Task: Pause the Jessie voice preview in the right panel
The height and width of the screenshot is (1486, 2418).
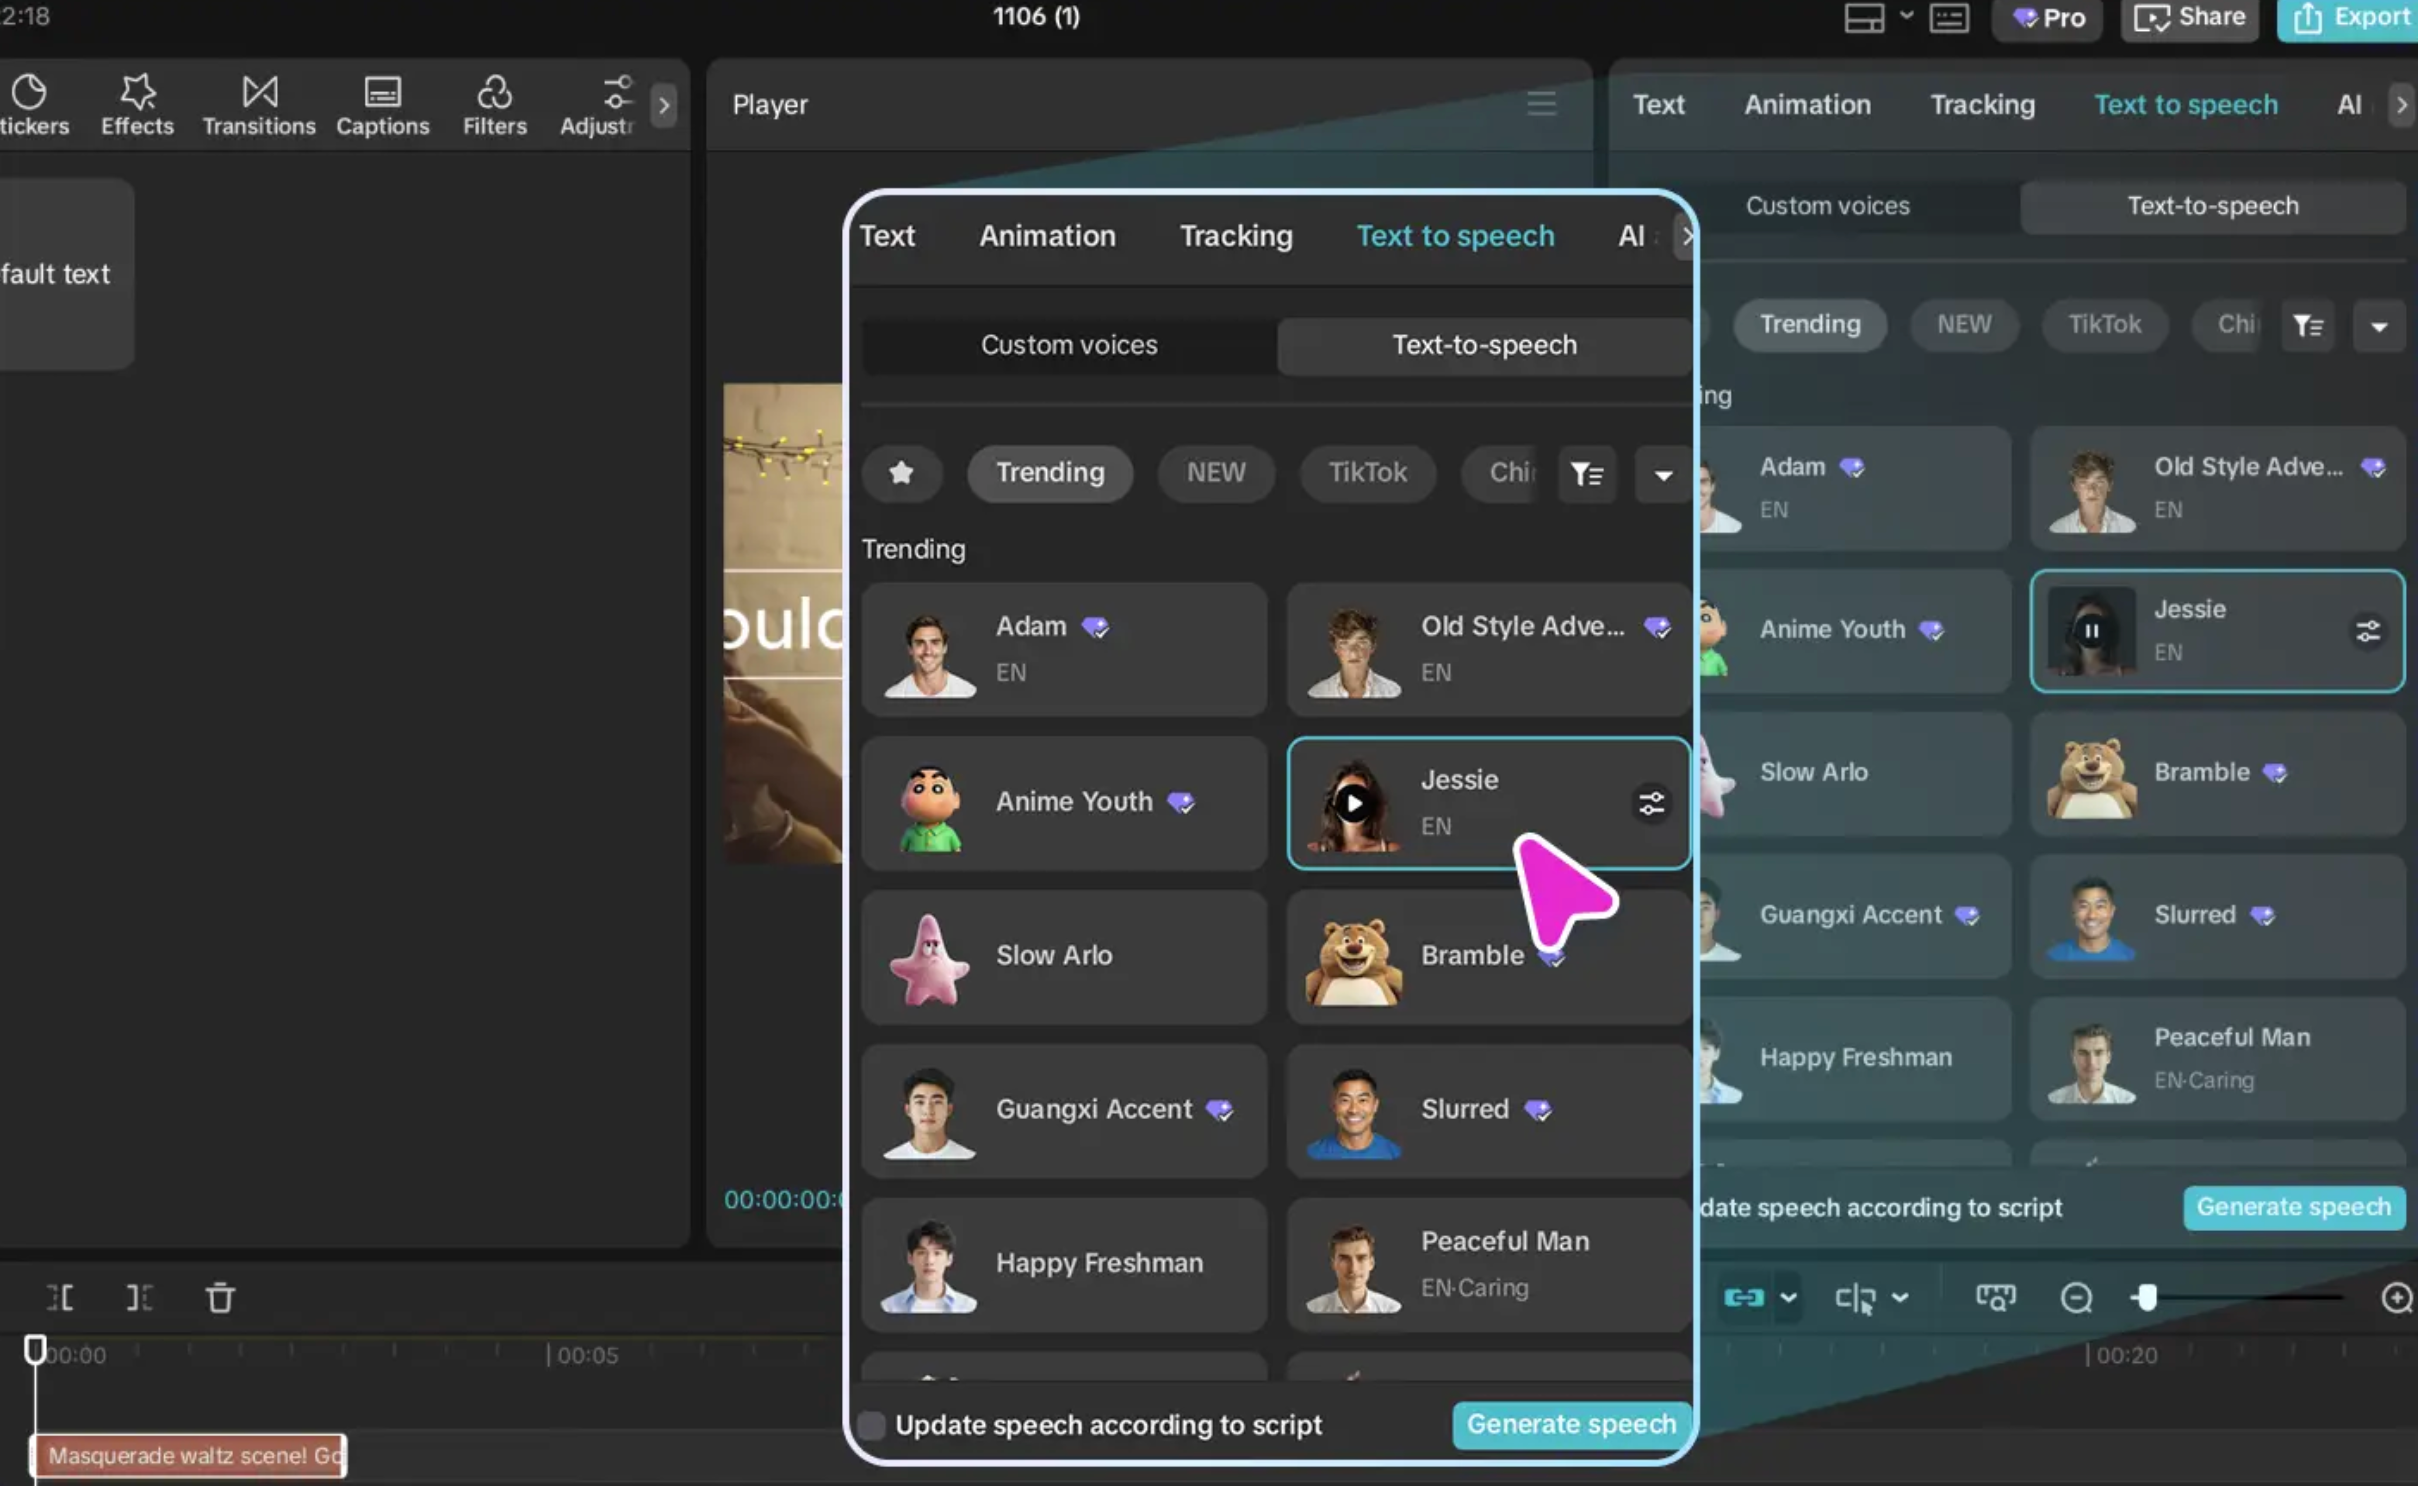Action: pyautogui.click(x=2092, y=632)
